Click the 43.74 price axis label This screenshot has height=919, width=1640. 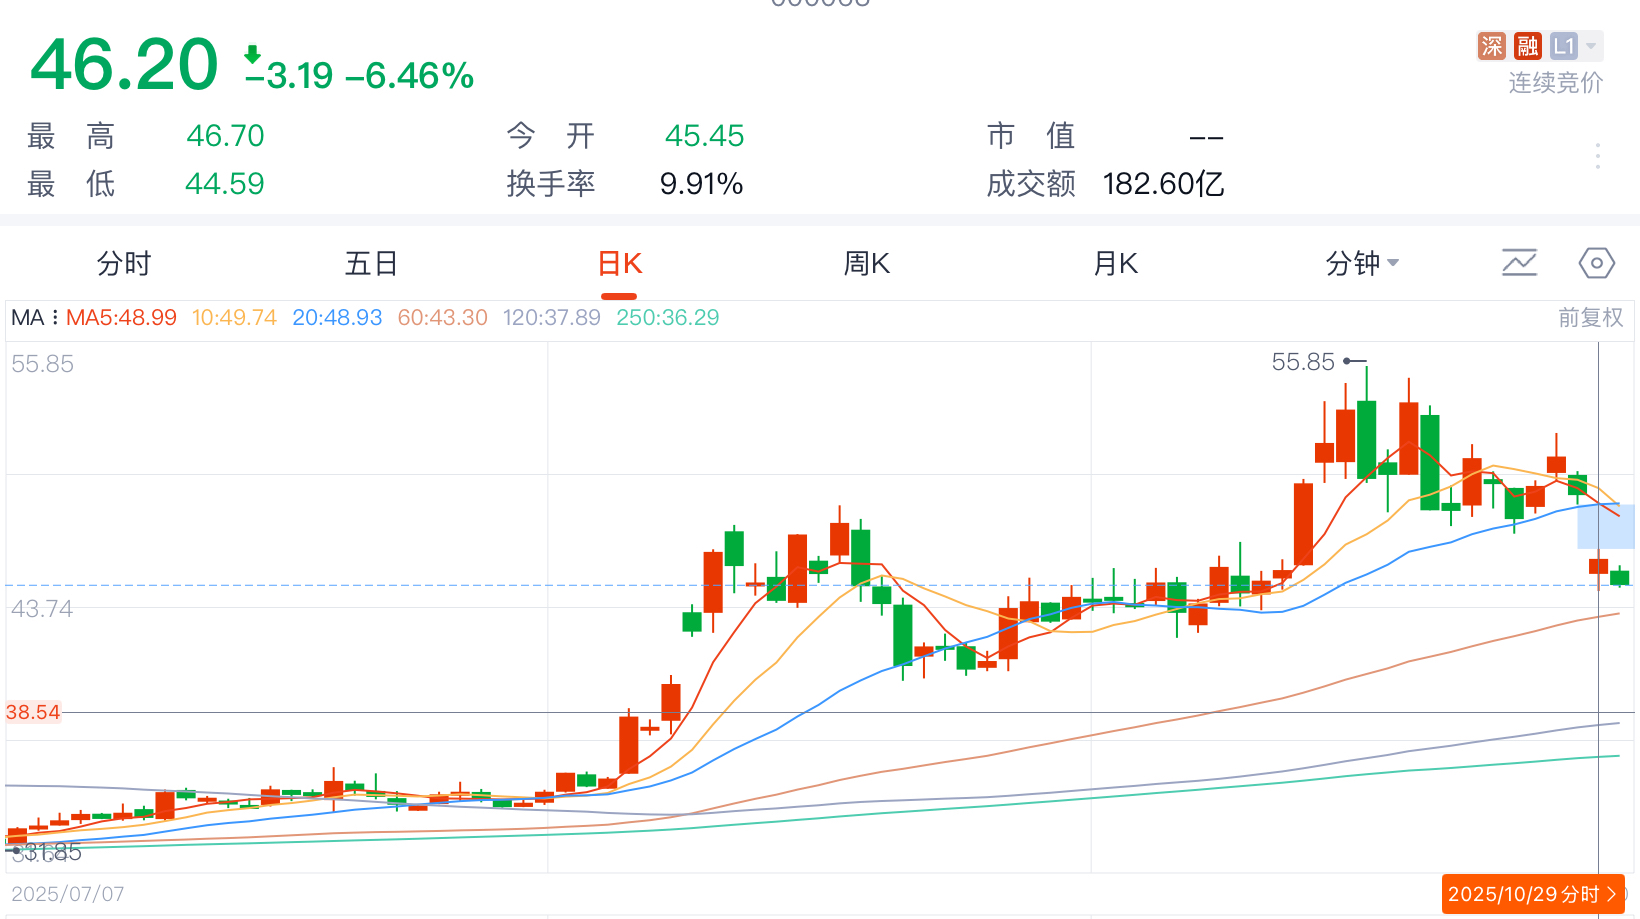click(x=42, y=609)
